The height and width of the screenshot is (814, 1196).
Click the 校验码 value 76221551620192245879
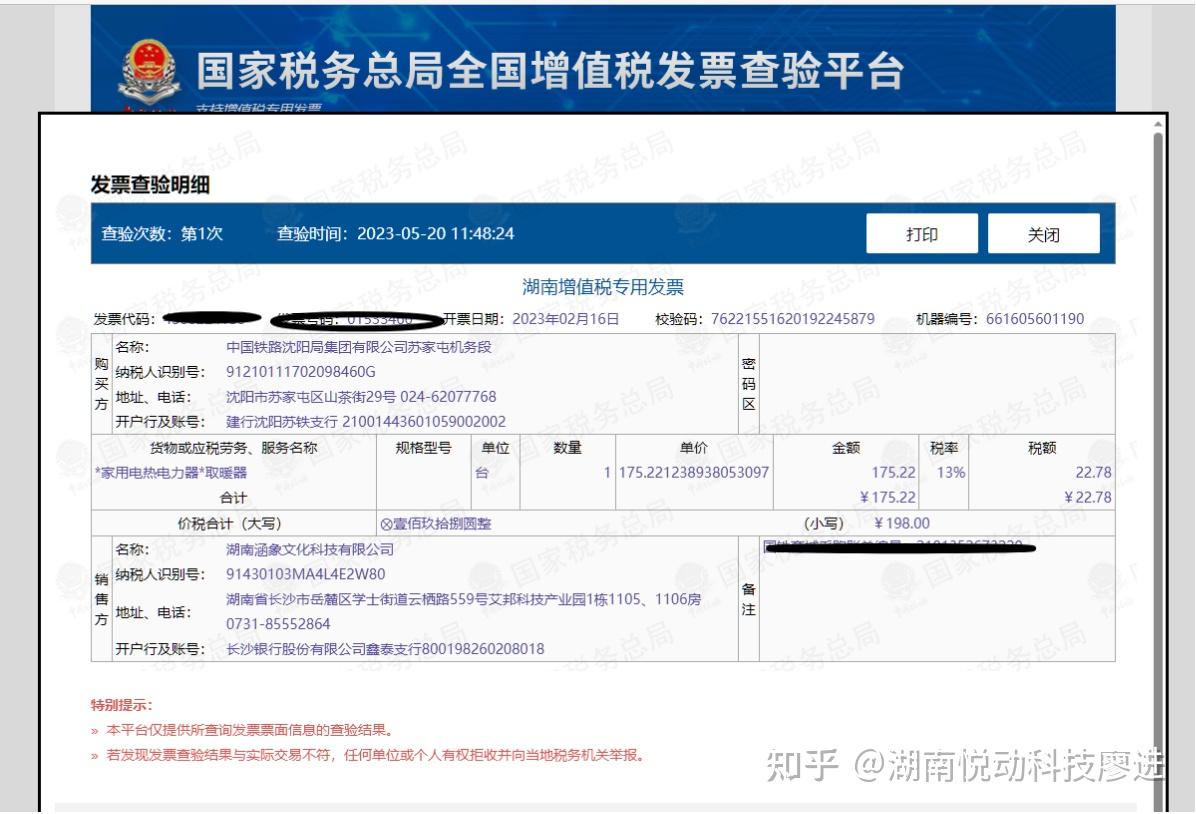793,319
